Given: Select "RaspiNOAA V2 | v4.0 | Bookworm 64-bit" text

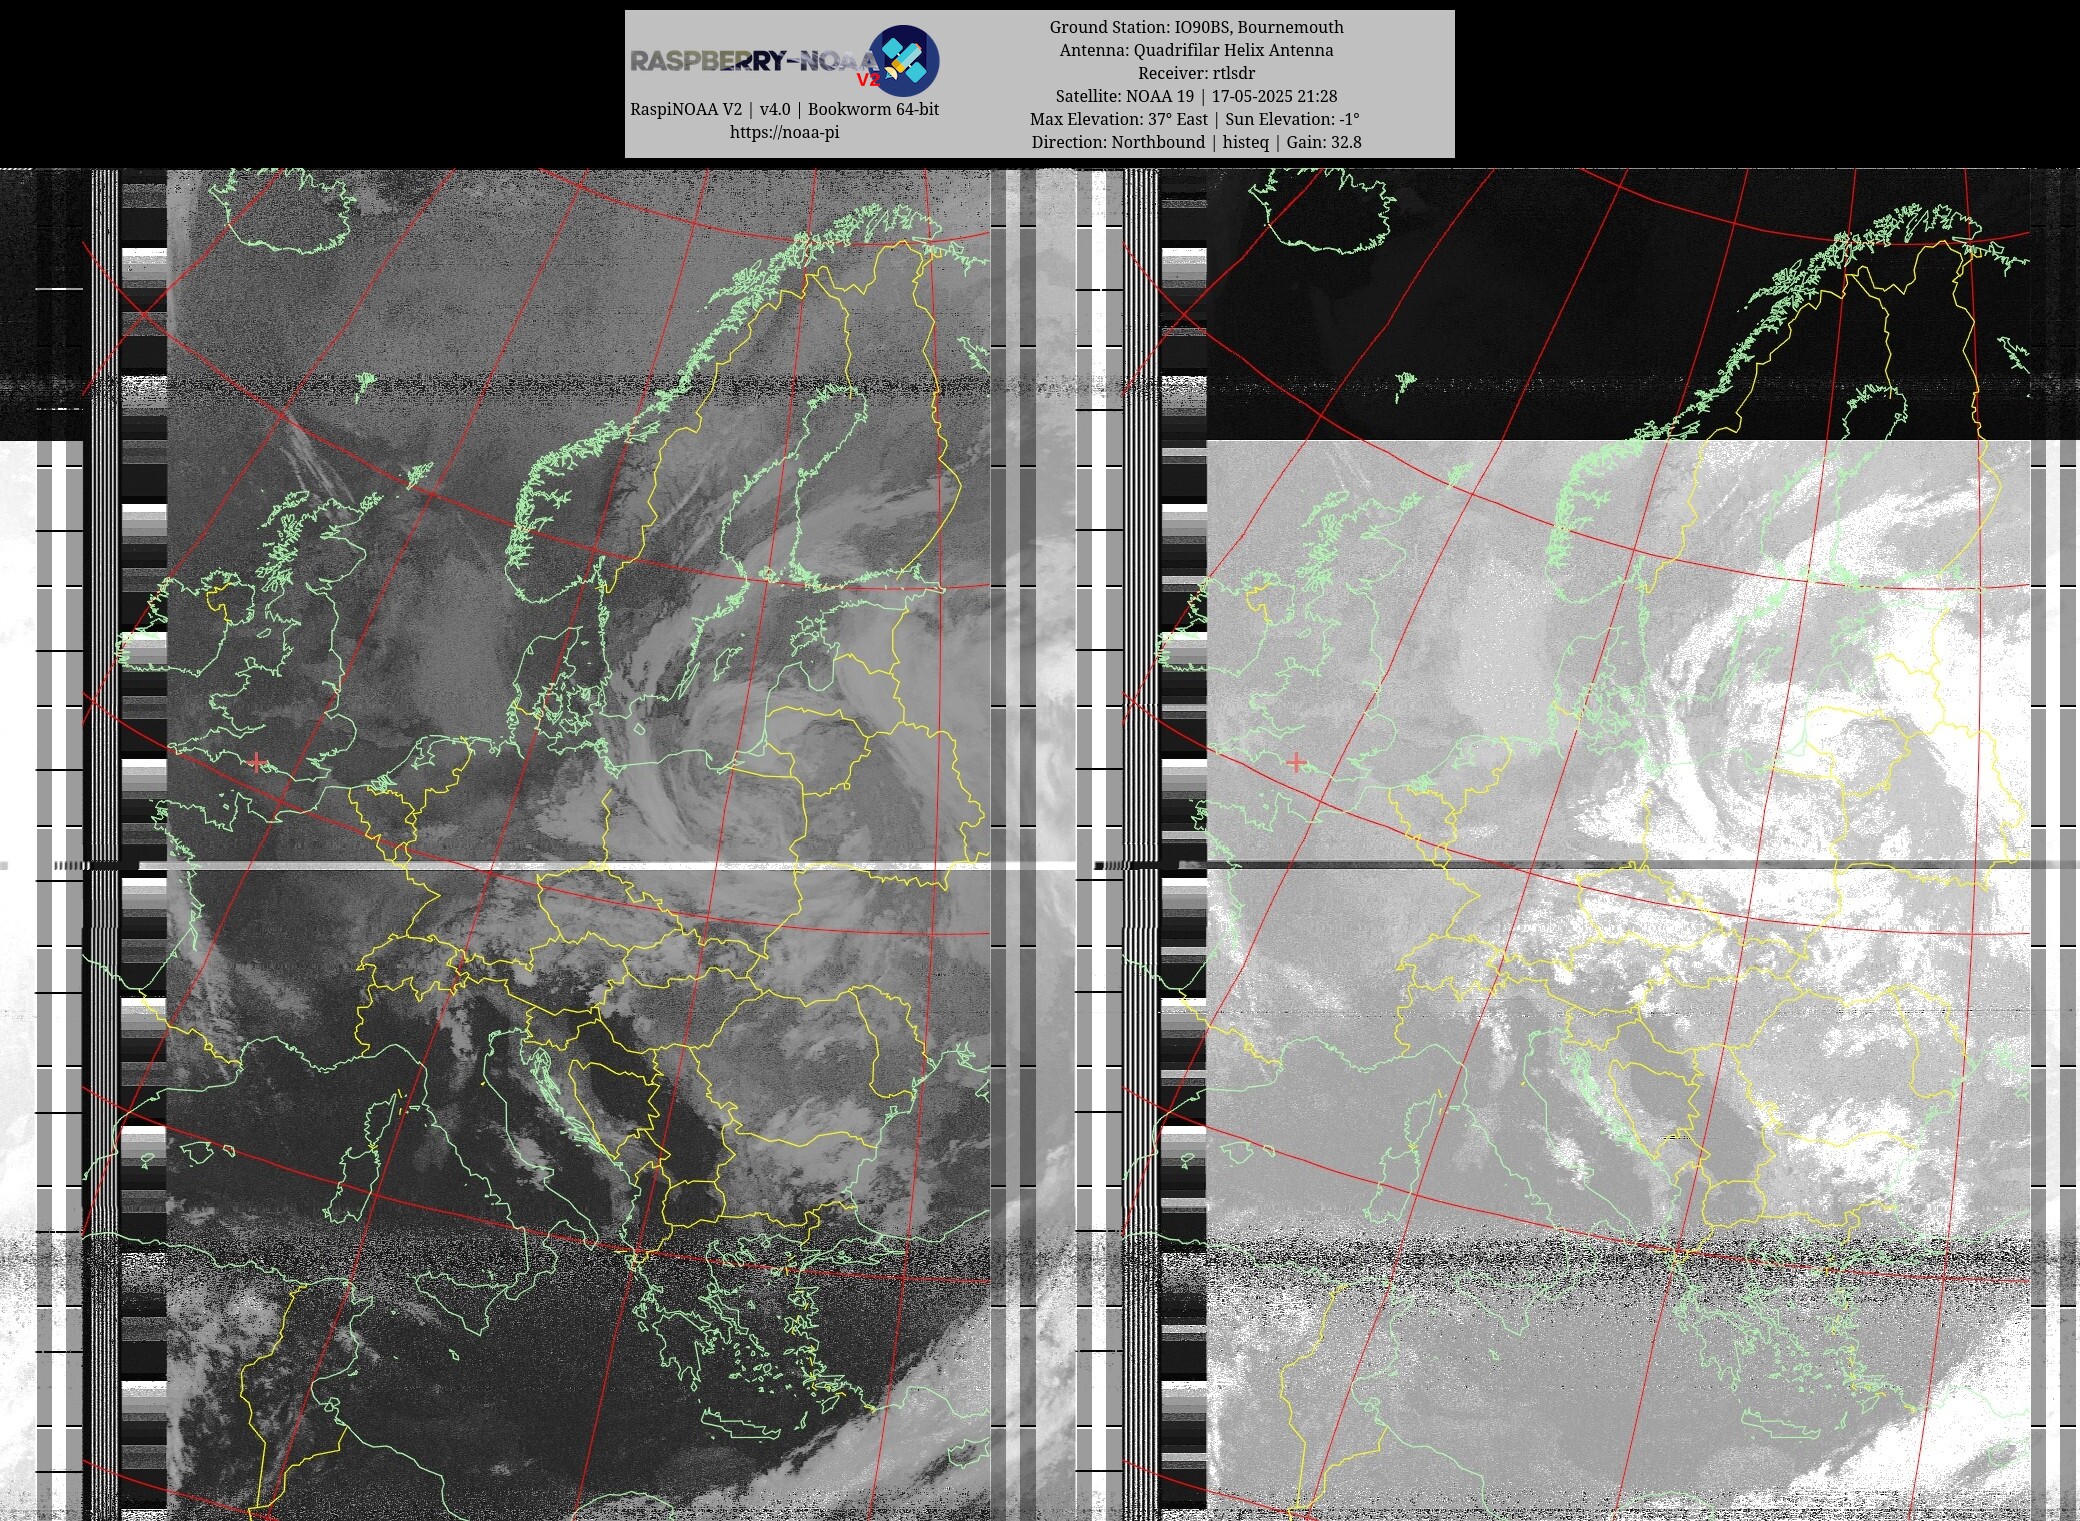Looking at the screenshot, I should click(784, 109).
